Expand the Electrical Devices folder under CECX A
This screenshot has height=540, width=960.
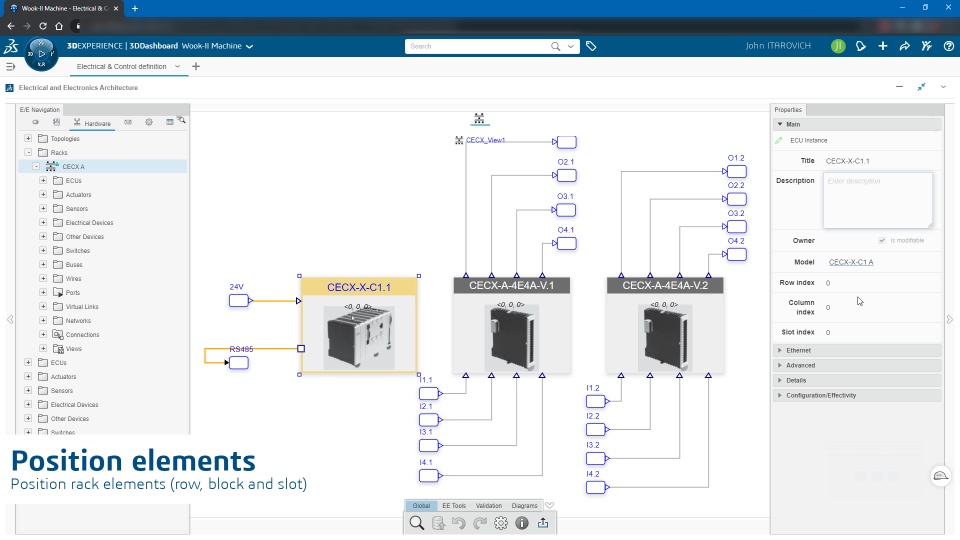[x=43, y=222]
